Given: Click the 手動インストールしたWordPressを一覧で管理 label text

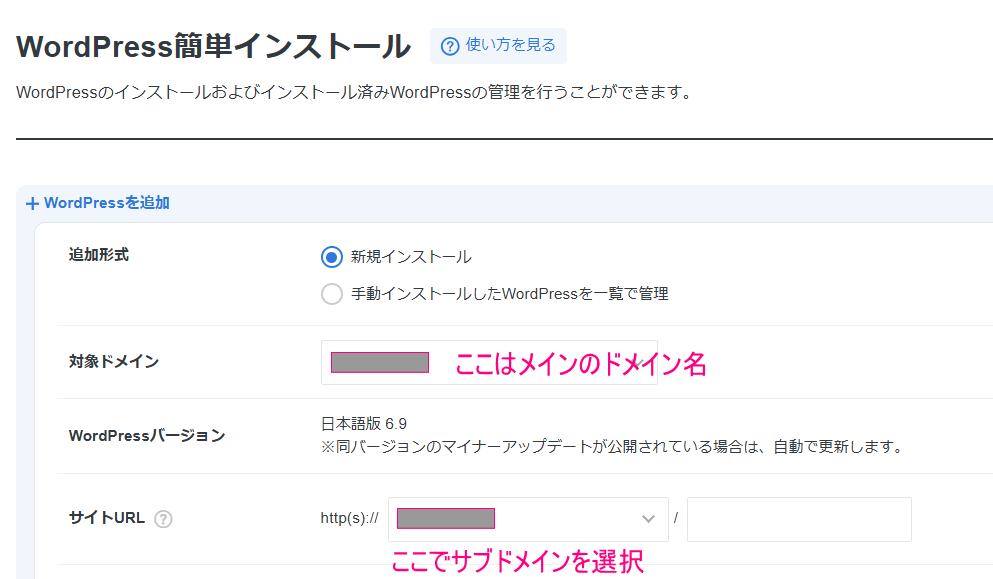Looking at the screenshot, I should point(509,294).
